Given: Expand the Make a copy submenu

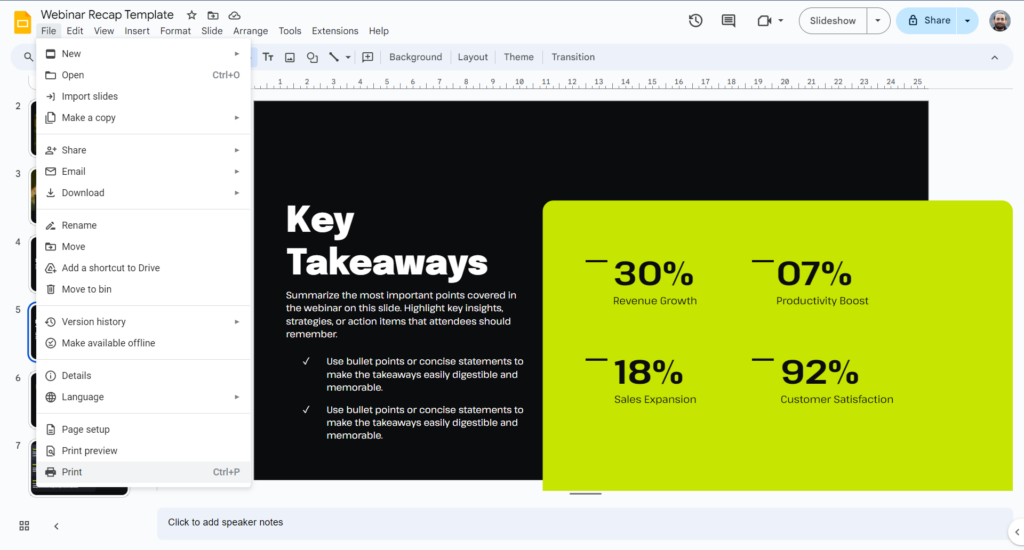Looking at the screenshot, I should click(x=237, y=118).
